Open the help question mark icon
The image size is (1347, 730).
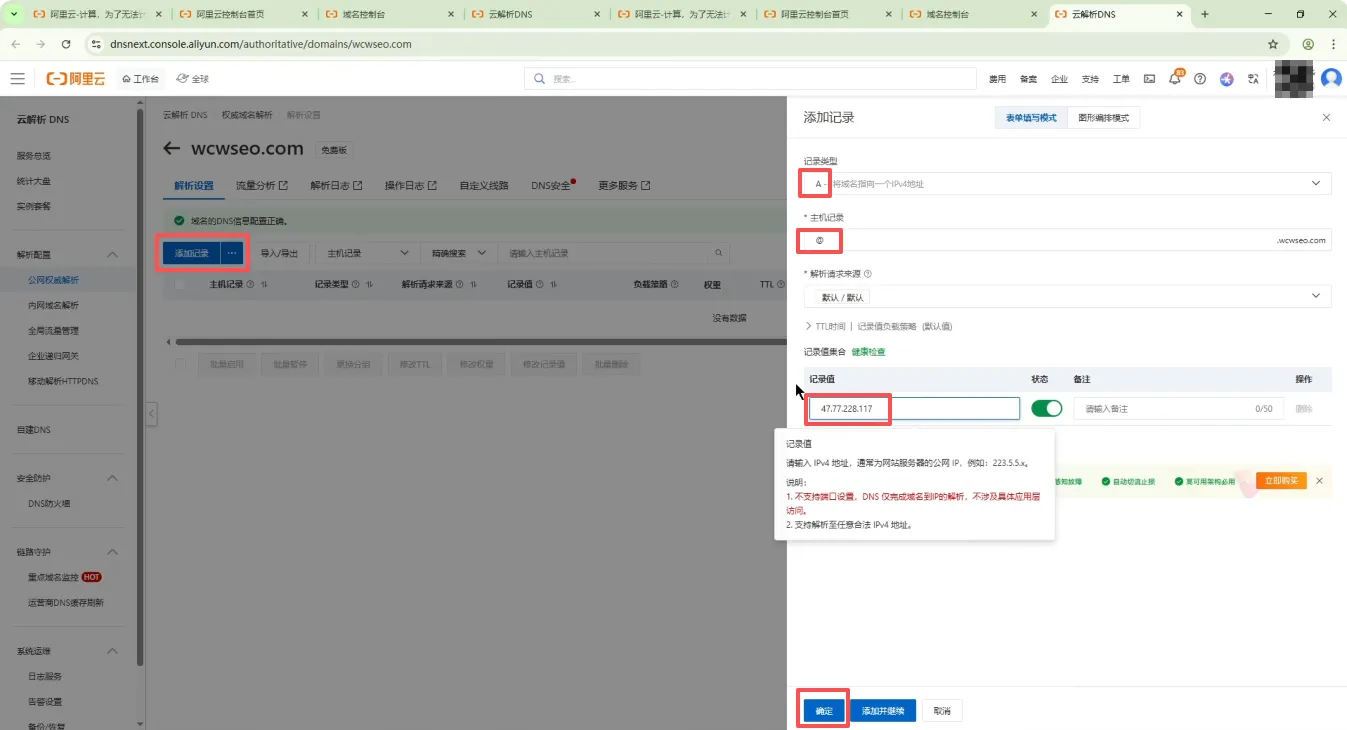(1200, 79)
